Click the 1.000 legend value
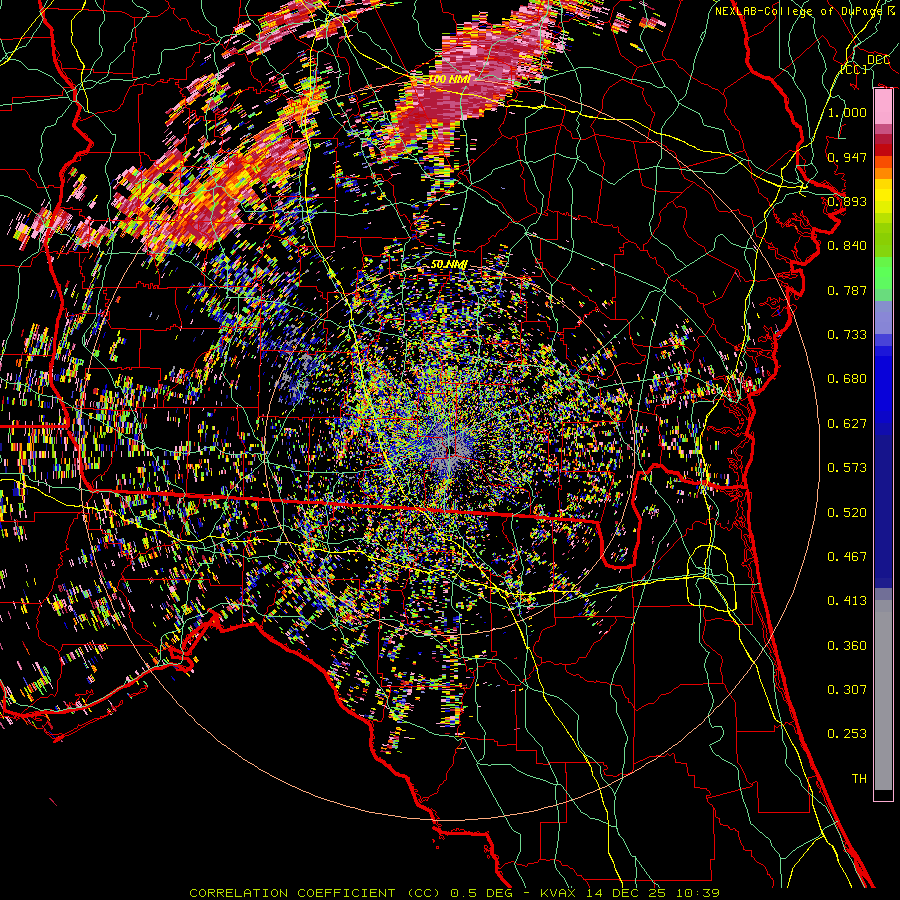900x900 pixels. pos(847,112)
